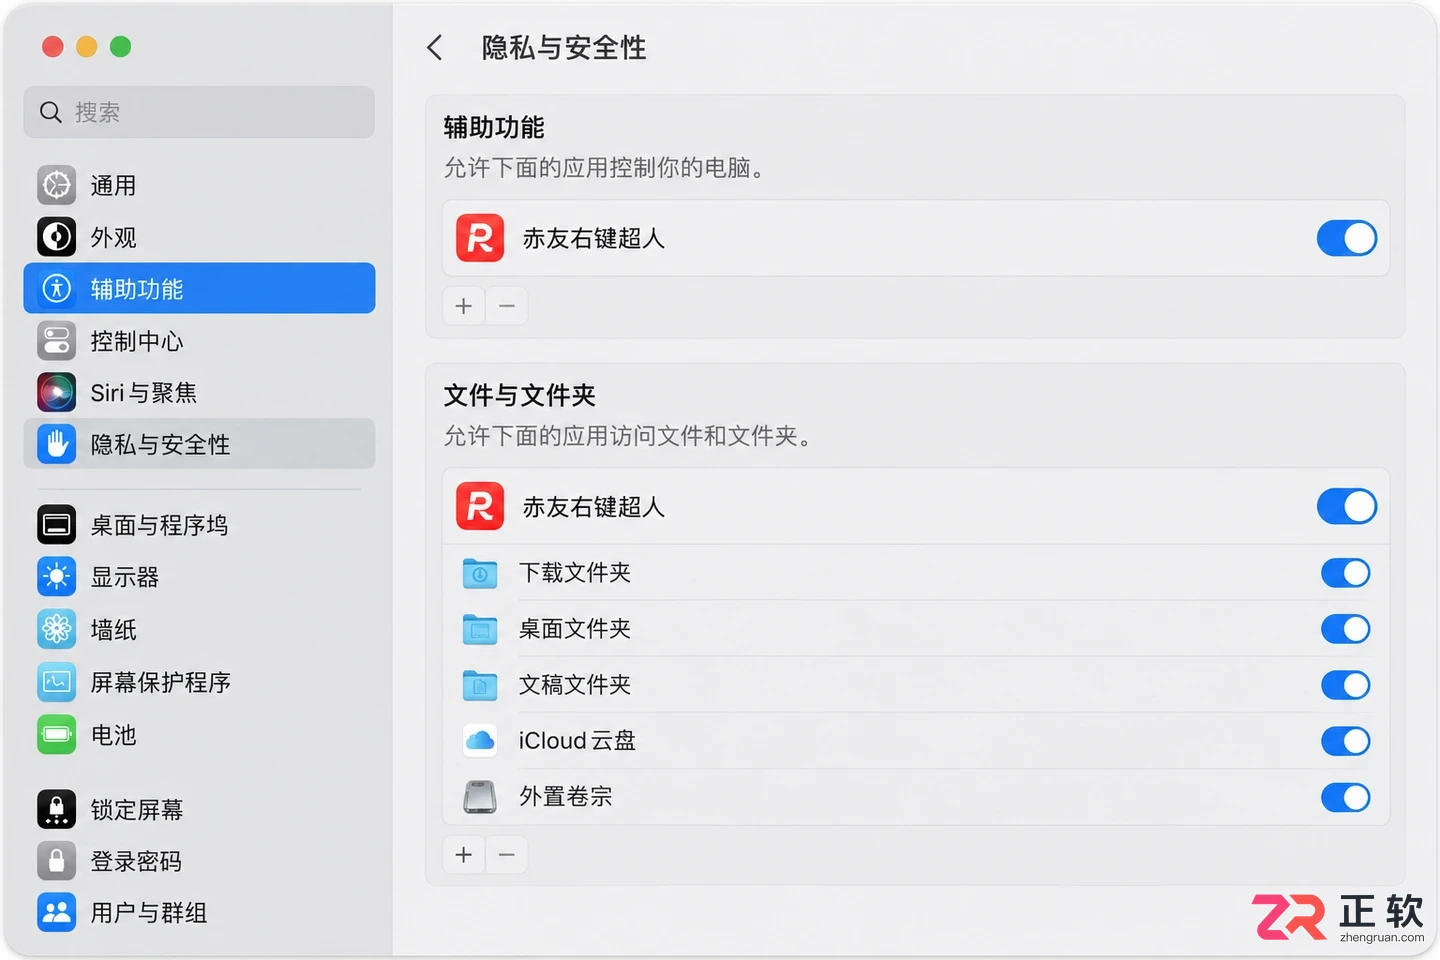Disable the 桌面文件夹 access switch
Viewport: 1440px width, 960px height.
coord(1346,629)
